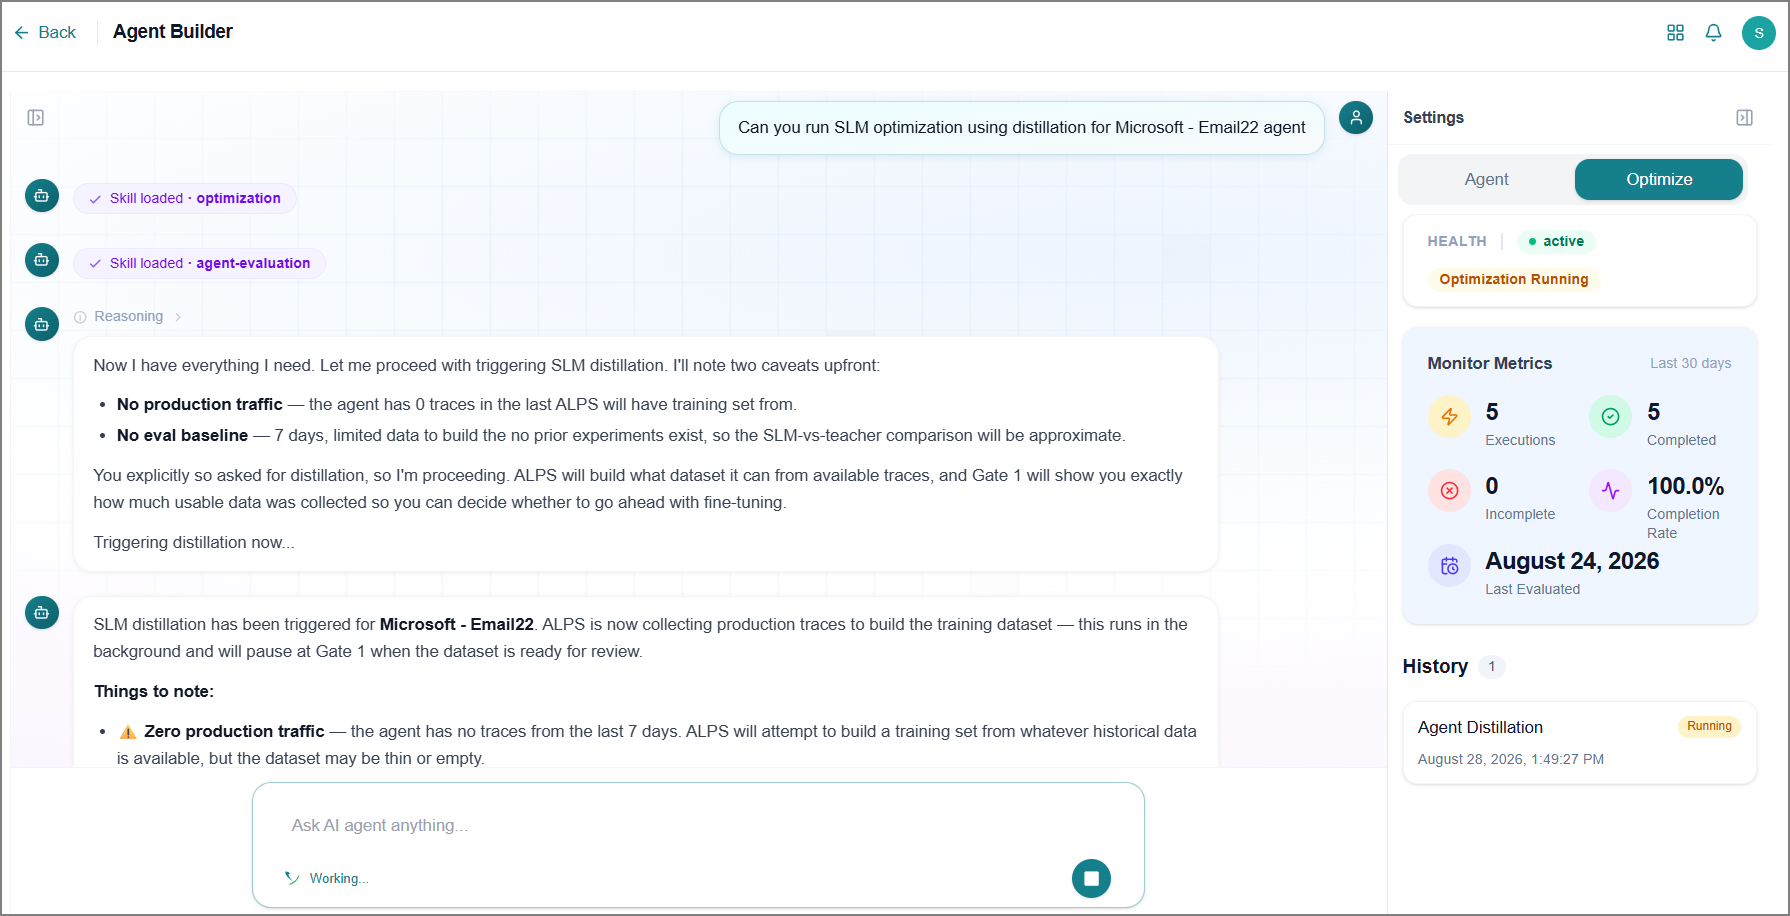Viewport: 1790px width, 916px height.
Task: Click the Working... status text
Action: pos(339,879)
